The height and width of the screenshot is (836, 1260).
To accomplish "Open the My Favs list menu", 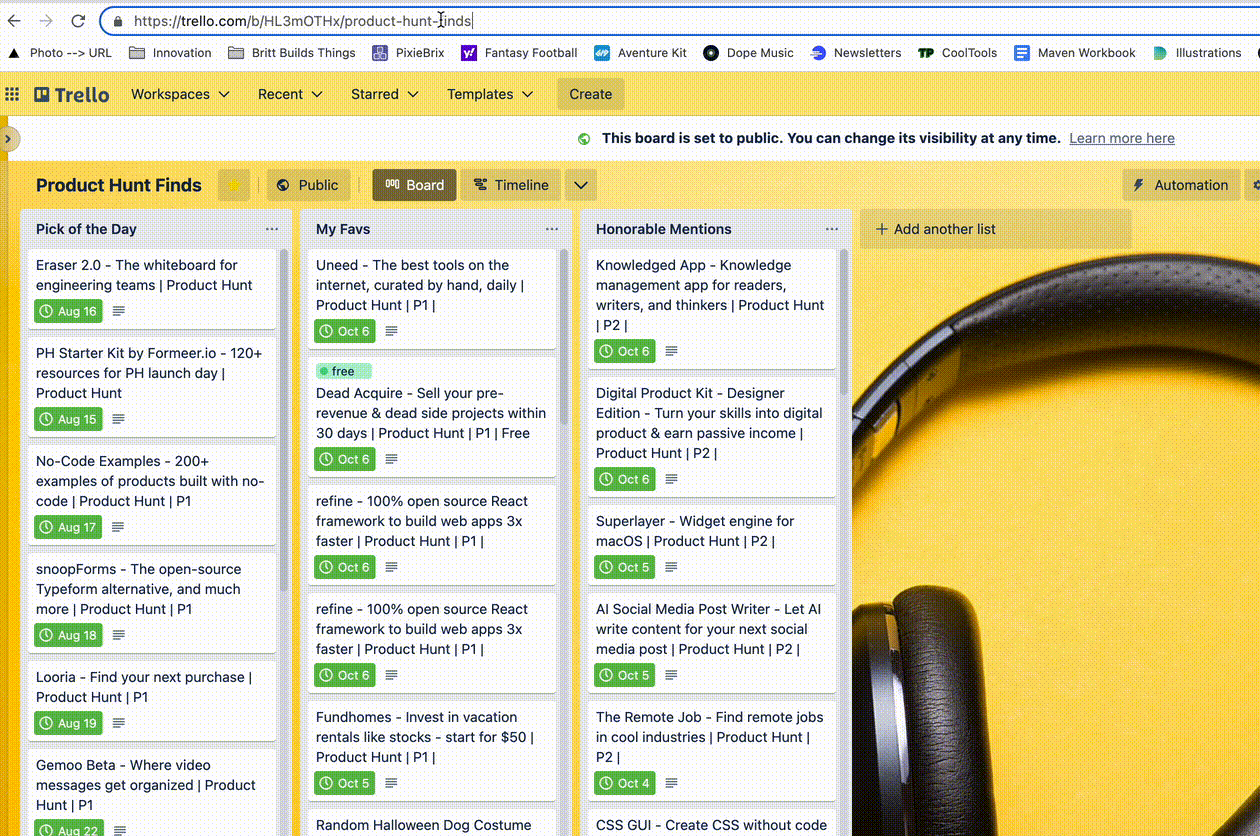I will pos(551,229).
